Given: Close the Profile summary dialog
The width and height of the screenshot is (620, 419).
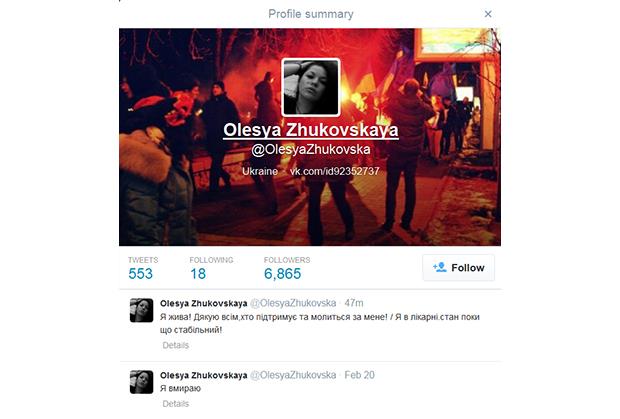Looking at the screenshot, I should (x=488, y=14).
